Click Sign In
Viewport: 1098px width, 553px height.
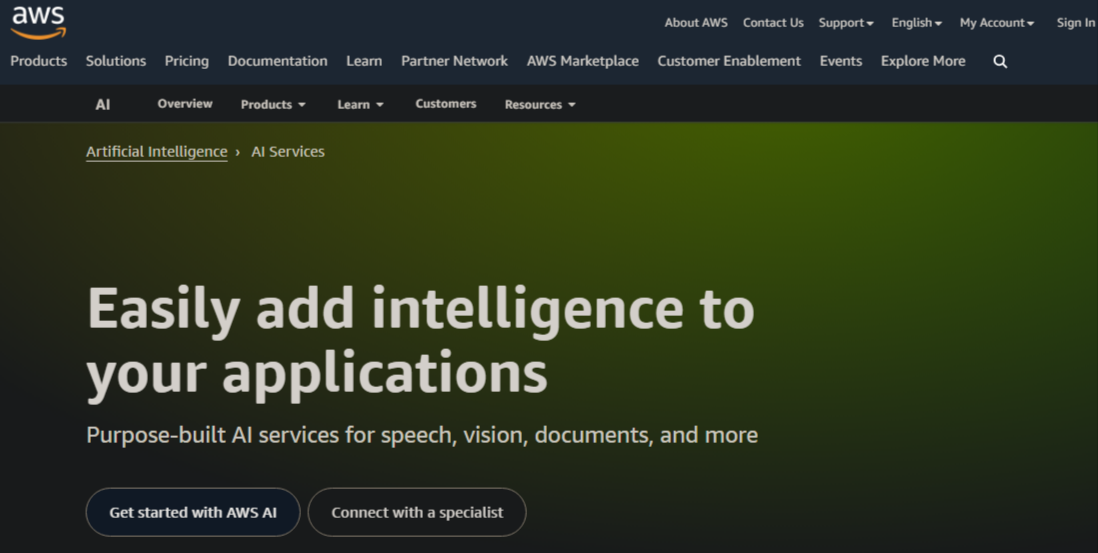[x=1076, y=22]
